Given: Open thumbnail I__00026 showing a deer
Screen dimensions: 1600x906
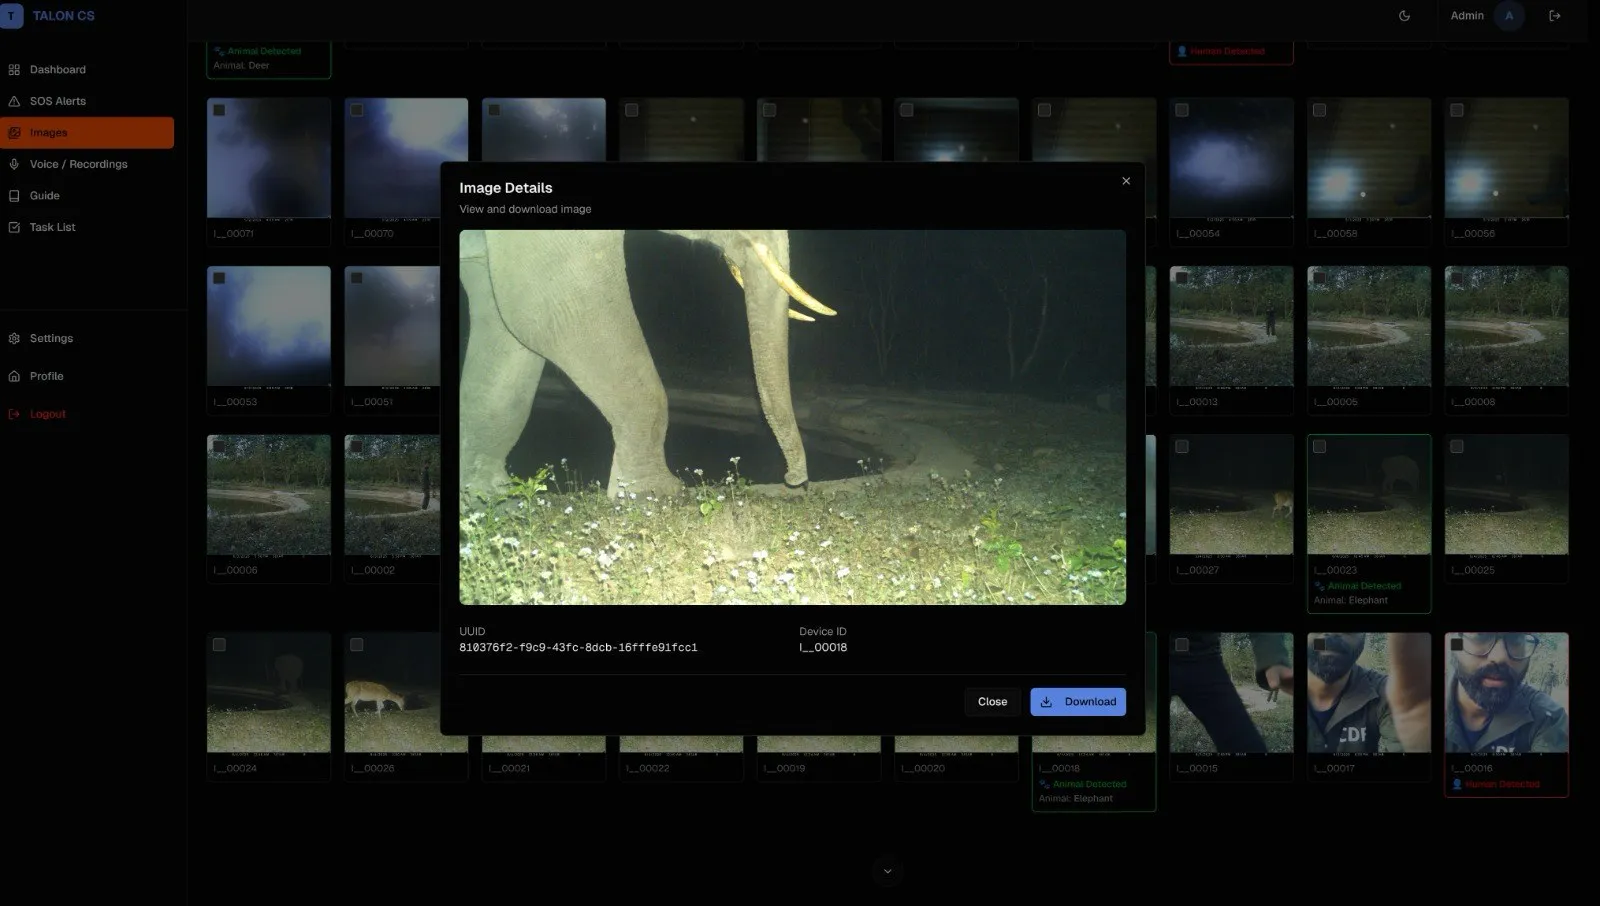Looking at the screenshot, I should tap(394, 693).
